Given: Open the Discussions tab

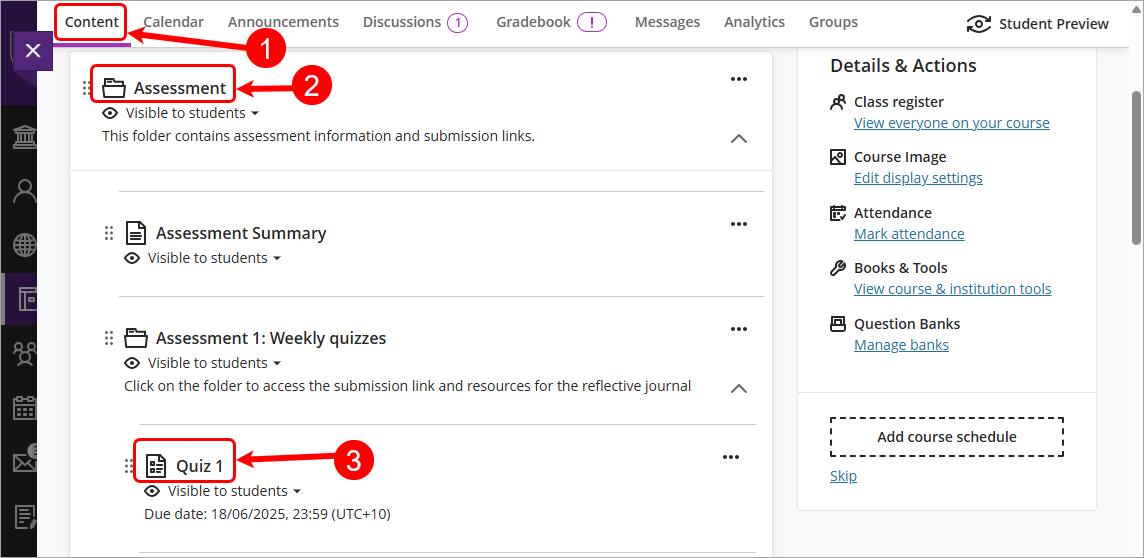Looking at the screenshot, I should point(415,23).
